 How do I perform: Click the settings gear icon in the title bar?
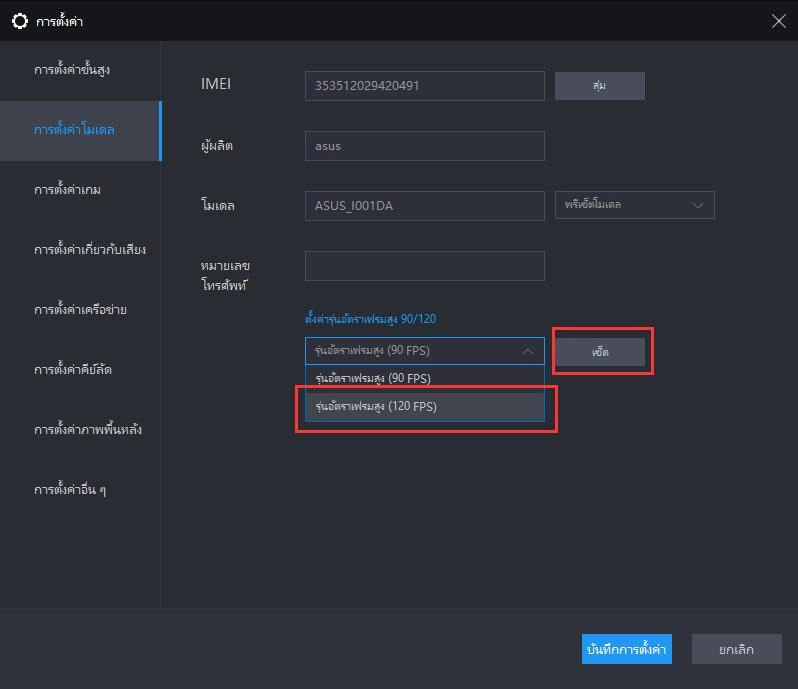[20, 21]
